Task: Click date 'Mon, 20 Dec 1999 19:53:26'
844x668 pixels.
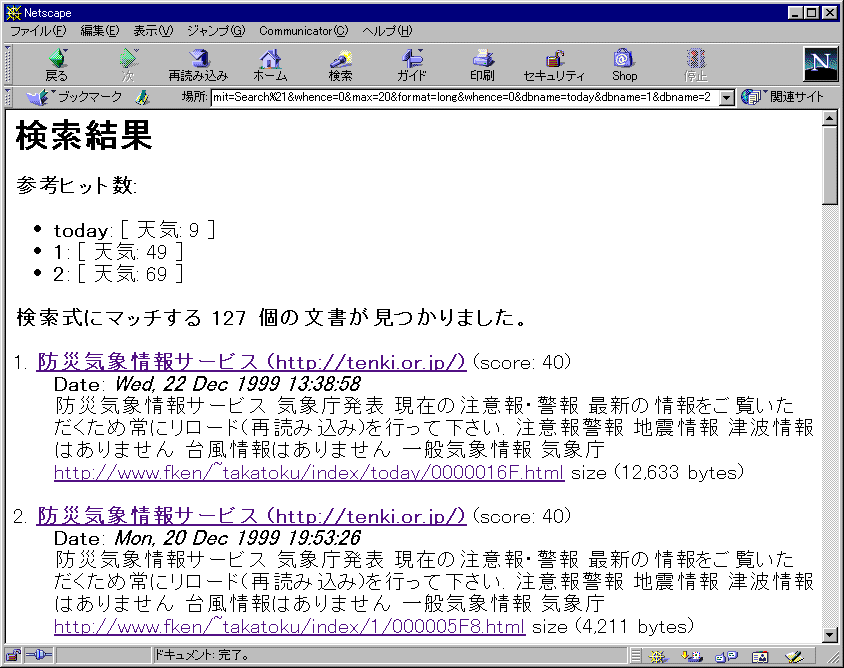Action: coord(237,538)
